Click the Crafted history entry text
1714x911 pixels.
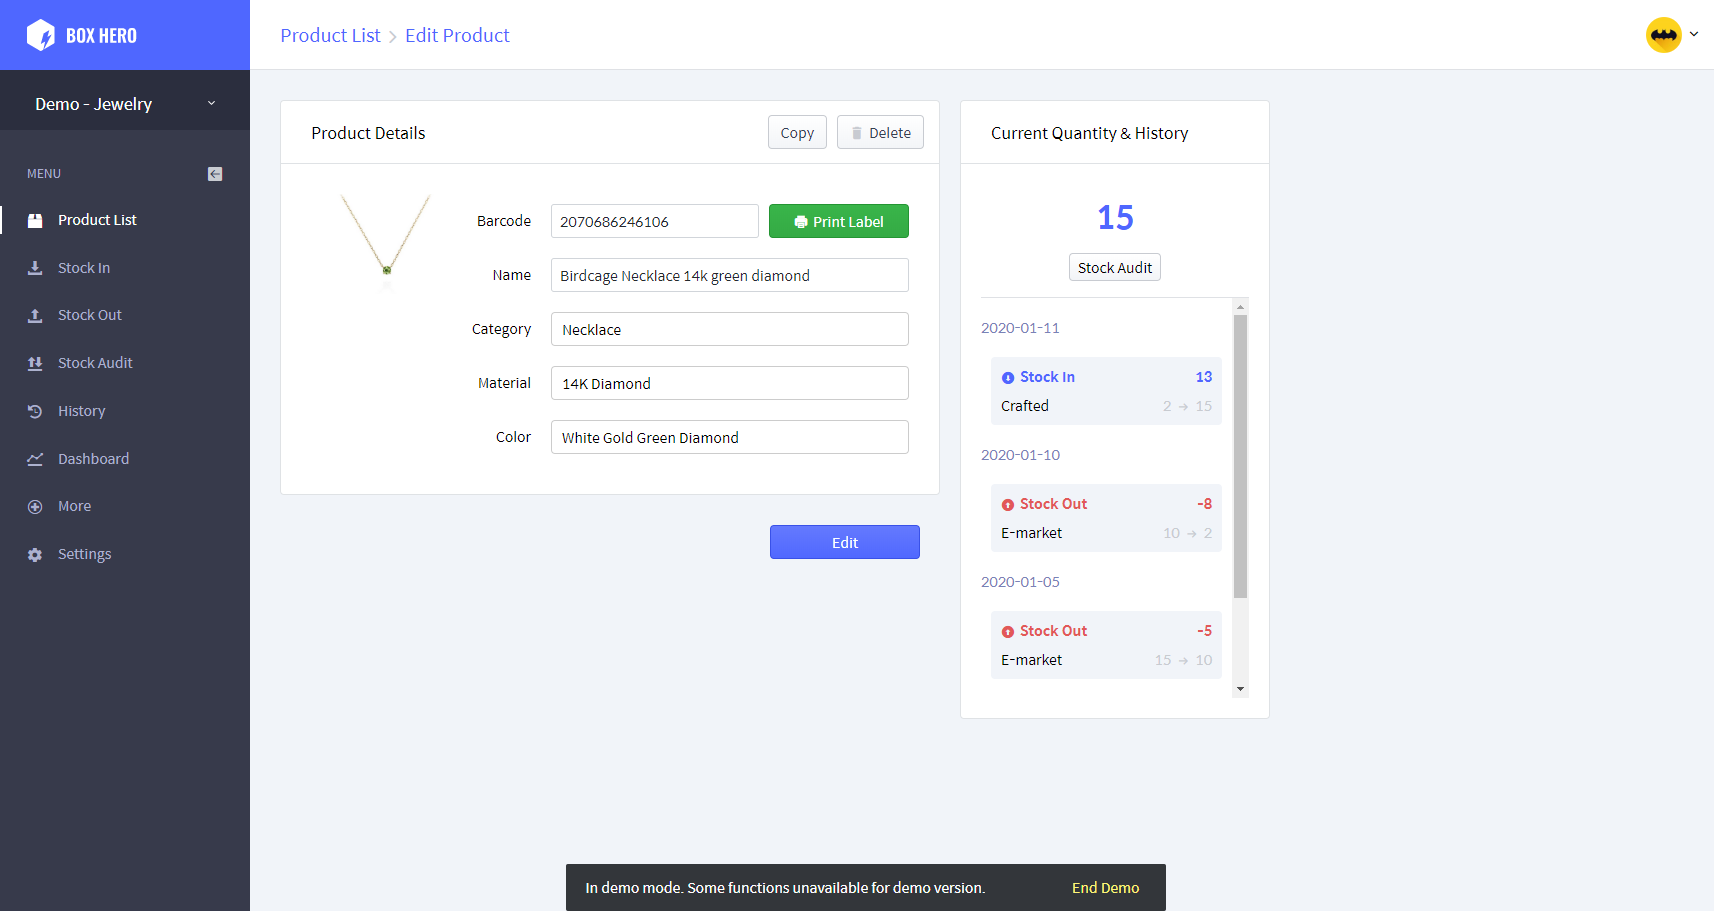point(1025,406)
